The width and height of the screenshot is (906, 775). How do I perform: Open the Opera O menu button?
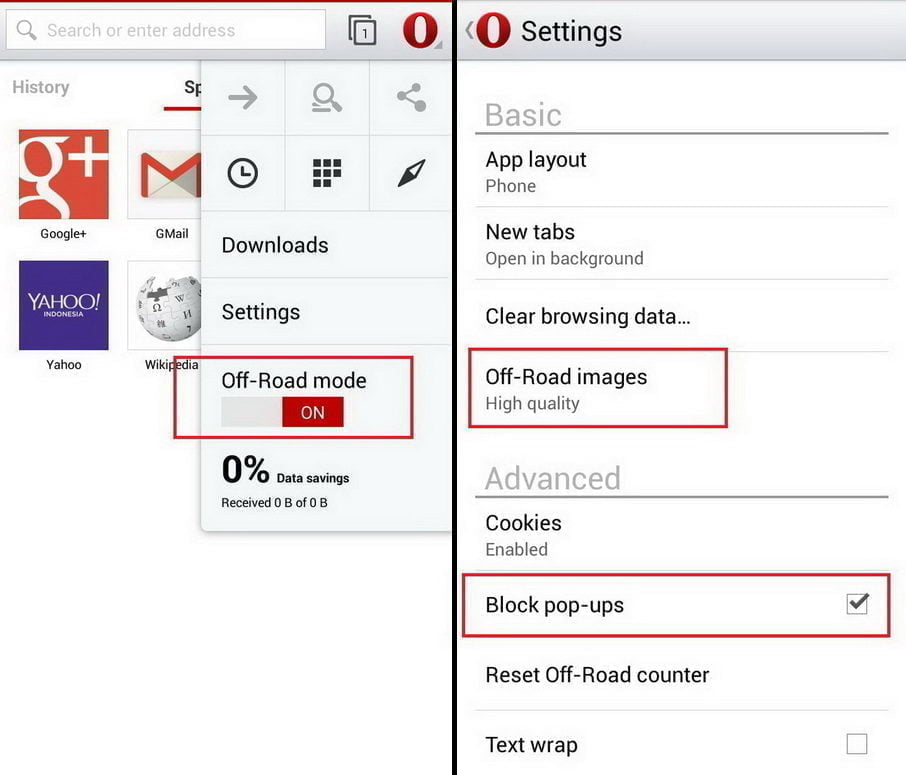point(421,30)
